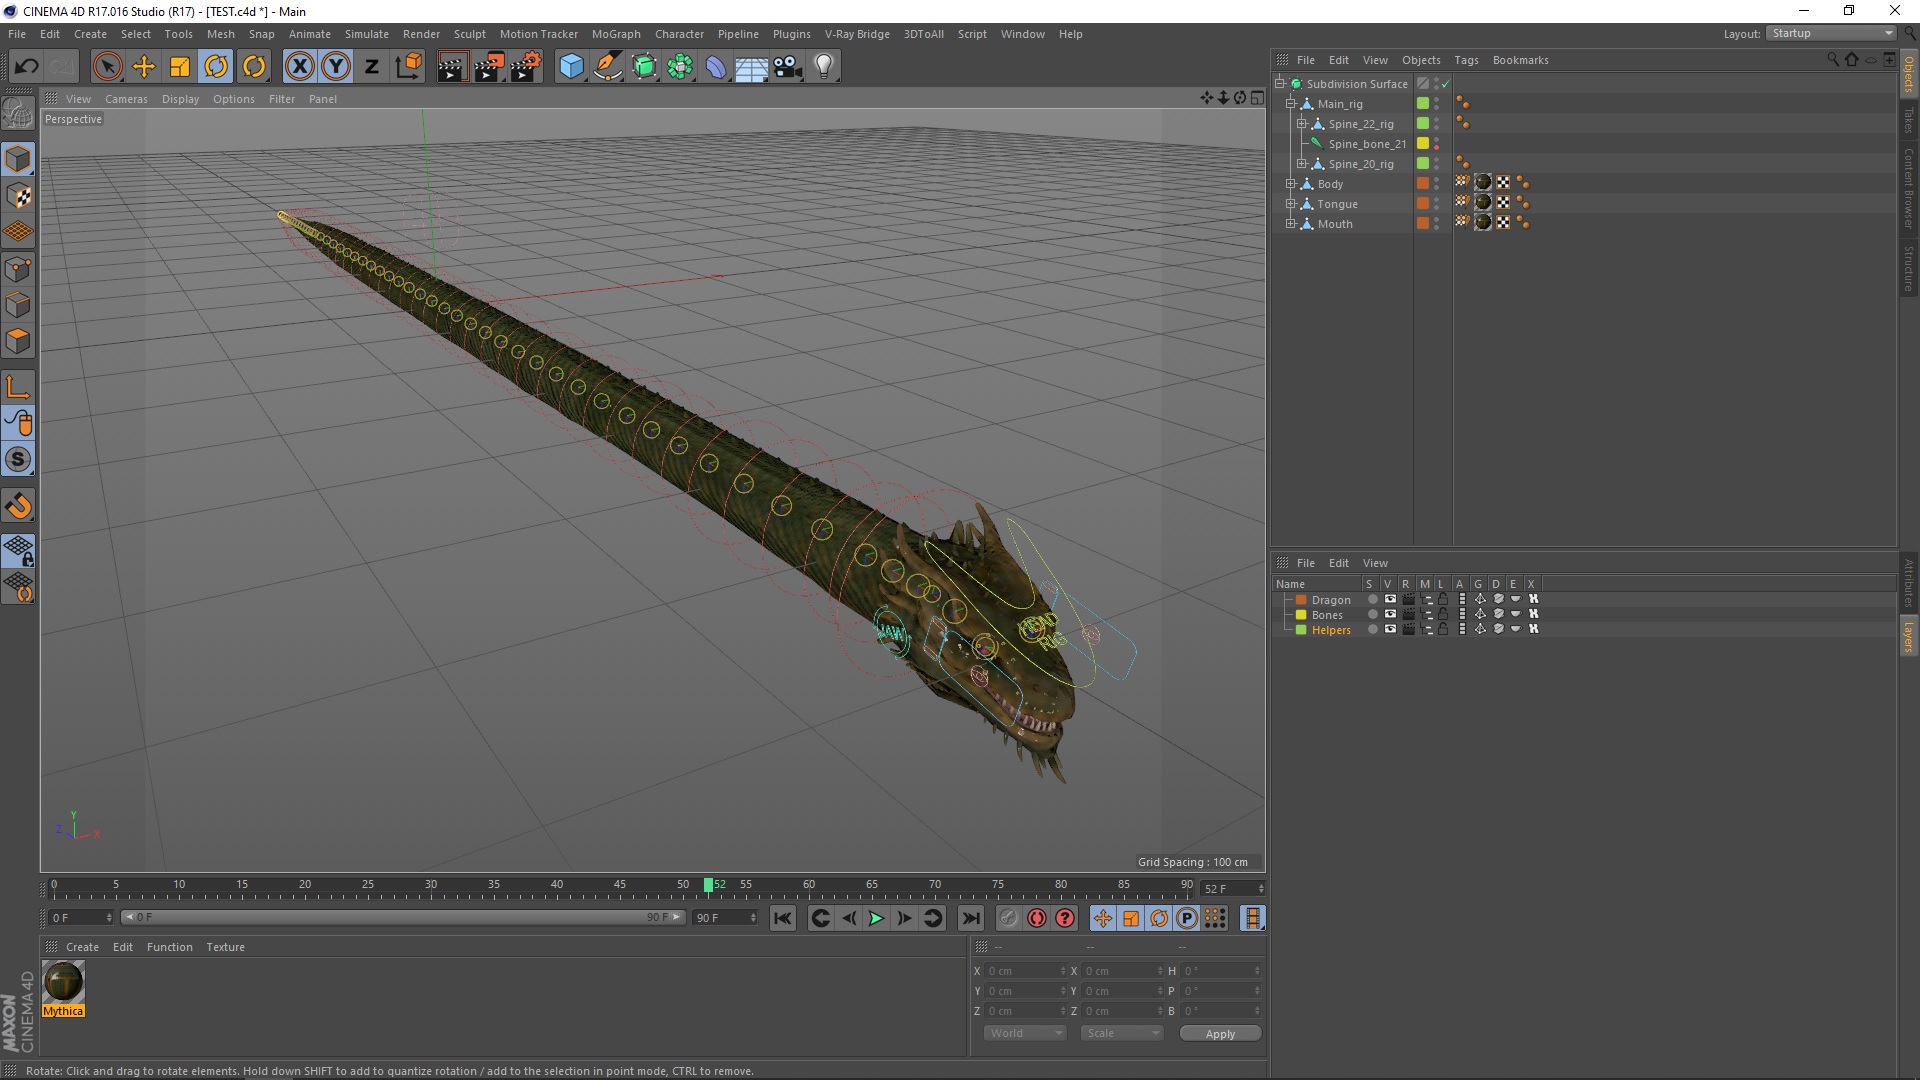Select the Move tool in toolbar
Viewport: 1920px width, 1080px height.
(144, 67)
